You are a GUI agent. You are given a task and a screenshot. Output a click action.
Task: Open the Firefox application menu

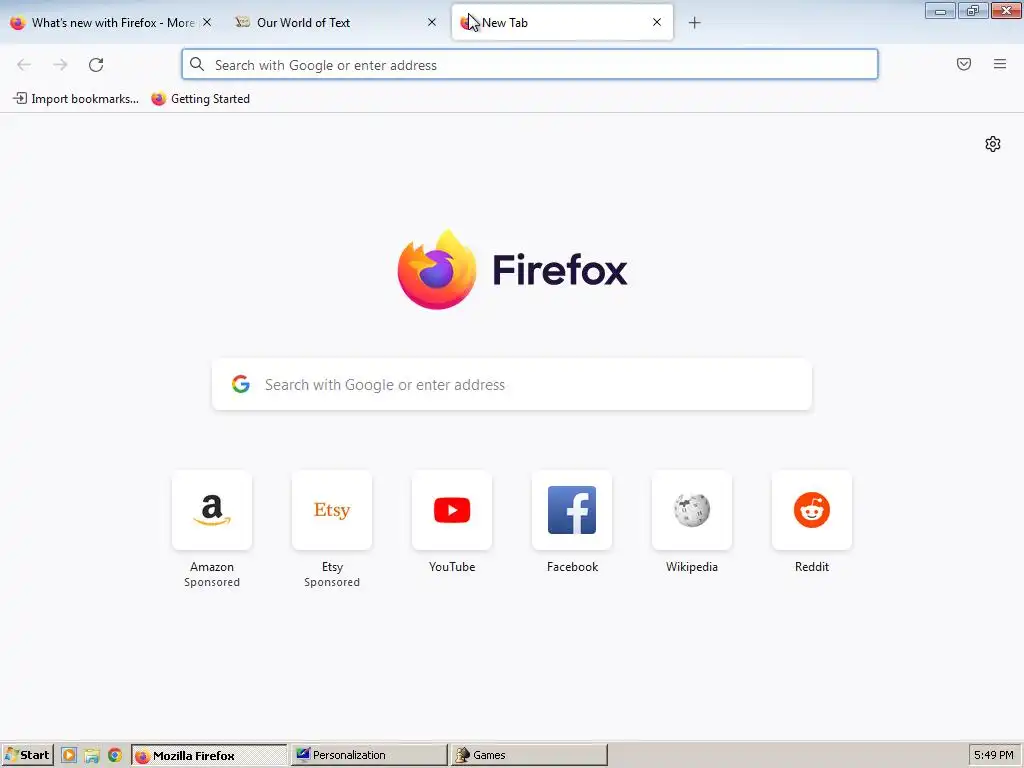pyautogui.click(x=1000, y=64)
